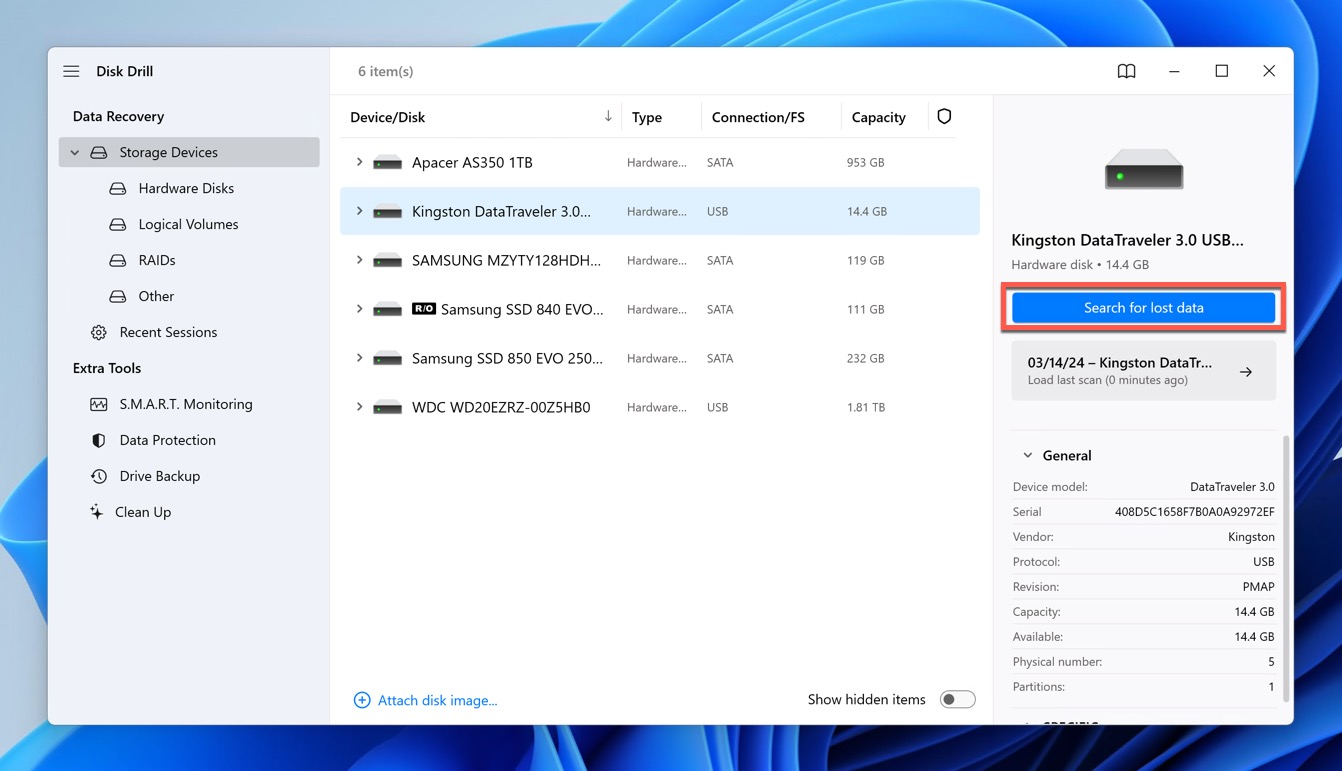This screenshot has height=771, width=1342.
Task: Click the book help icon in title bar
Action: click(x=1126, y=71)
